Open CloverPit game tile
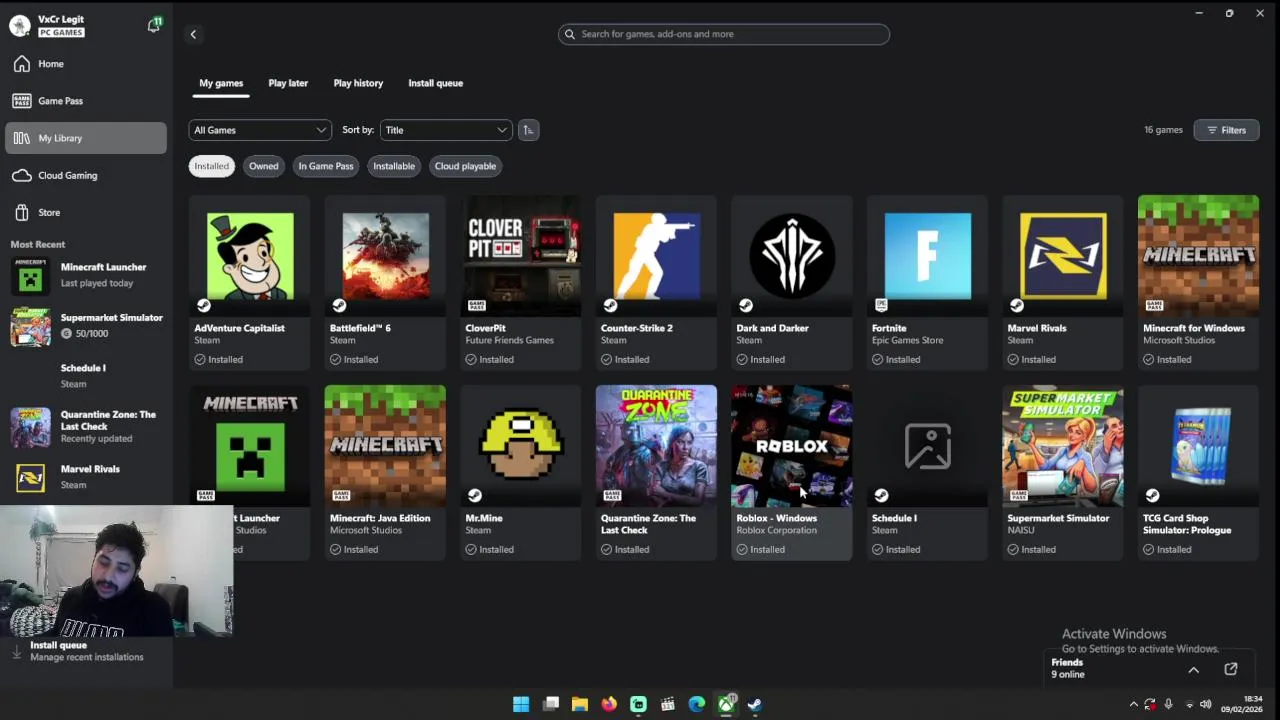This screenshot has height=720, width=1280. click(x=520, y=282)
